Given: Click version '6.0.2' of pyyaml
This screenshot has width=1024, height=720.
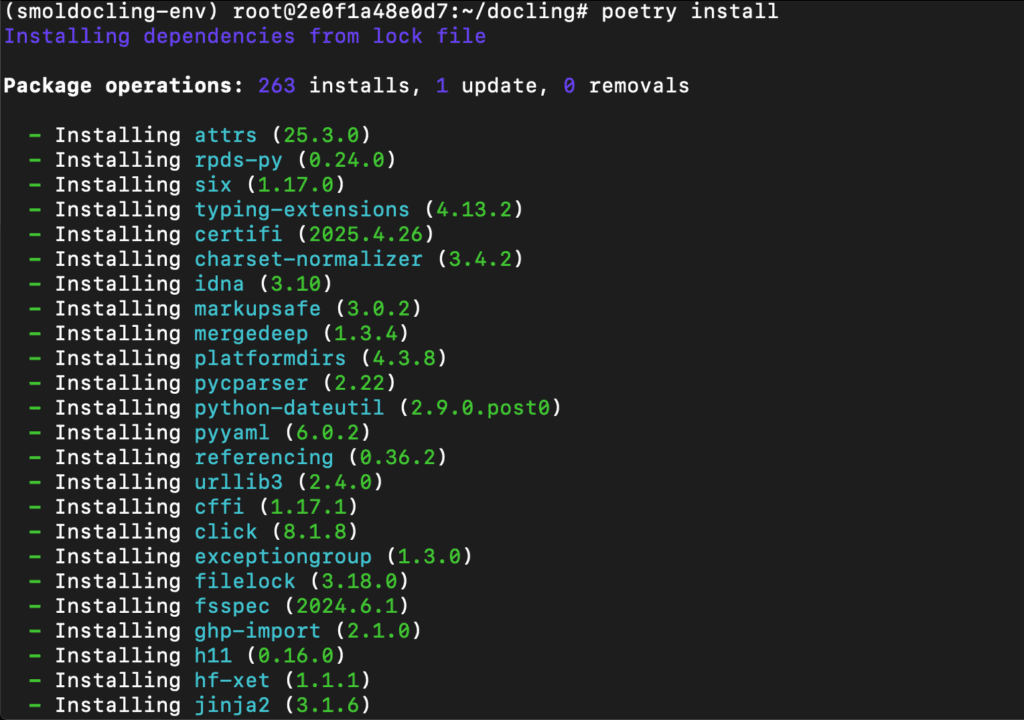Looking at the screenshot, I should click(328, 433).
